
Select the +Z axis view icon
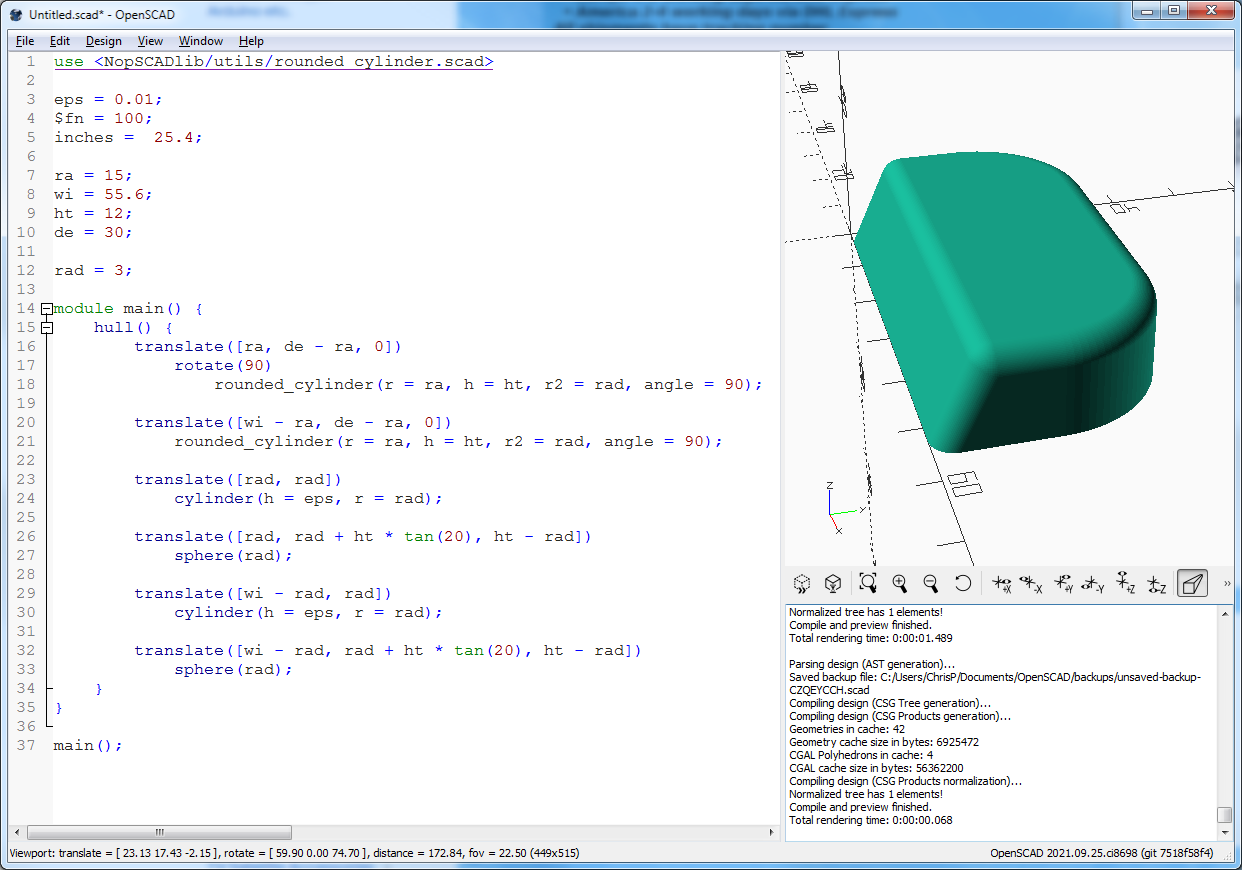tap(1125, 584)
